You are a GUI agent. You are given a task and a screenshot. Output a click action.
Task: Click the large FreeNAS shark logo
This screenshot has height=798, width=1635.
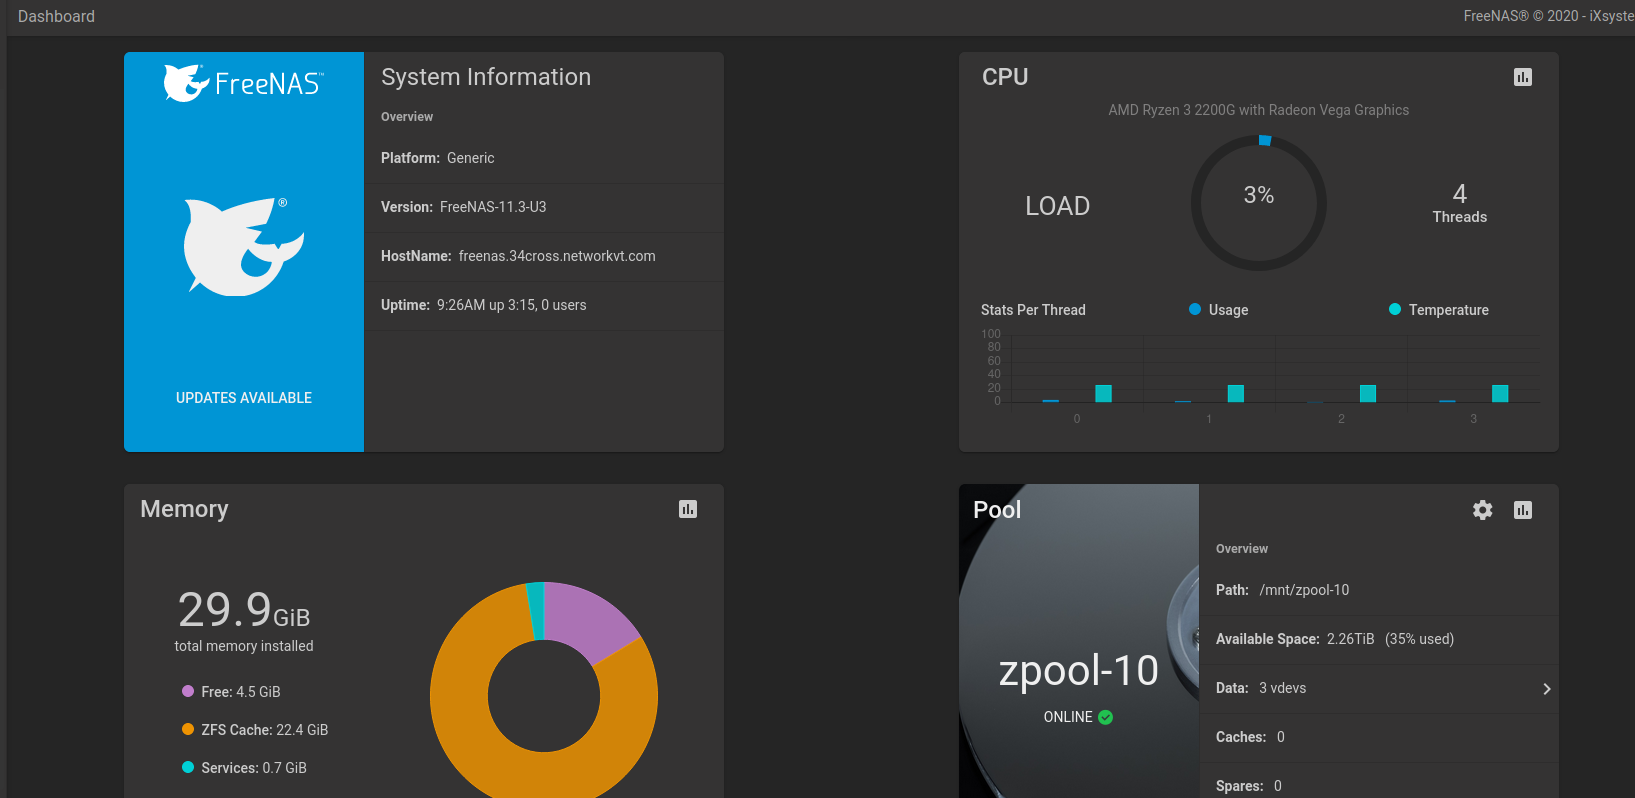[244, 246]
